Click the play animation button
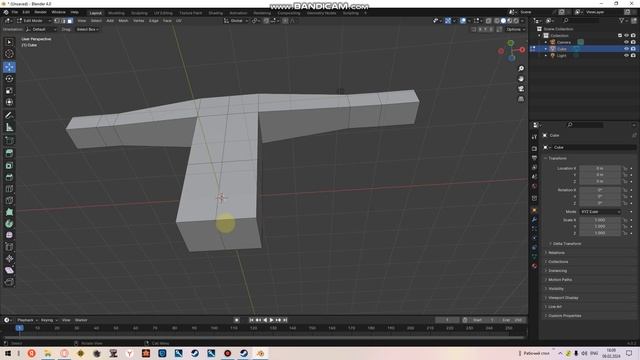Viewport: 640px width, 360px height. pyautogui.click(x=271, y=320)
